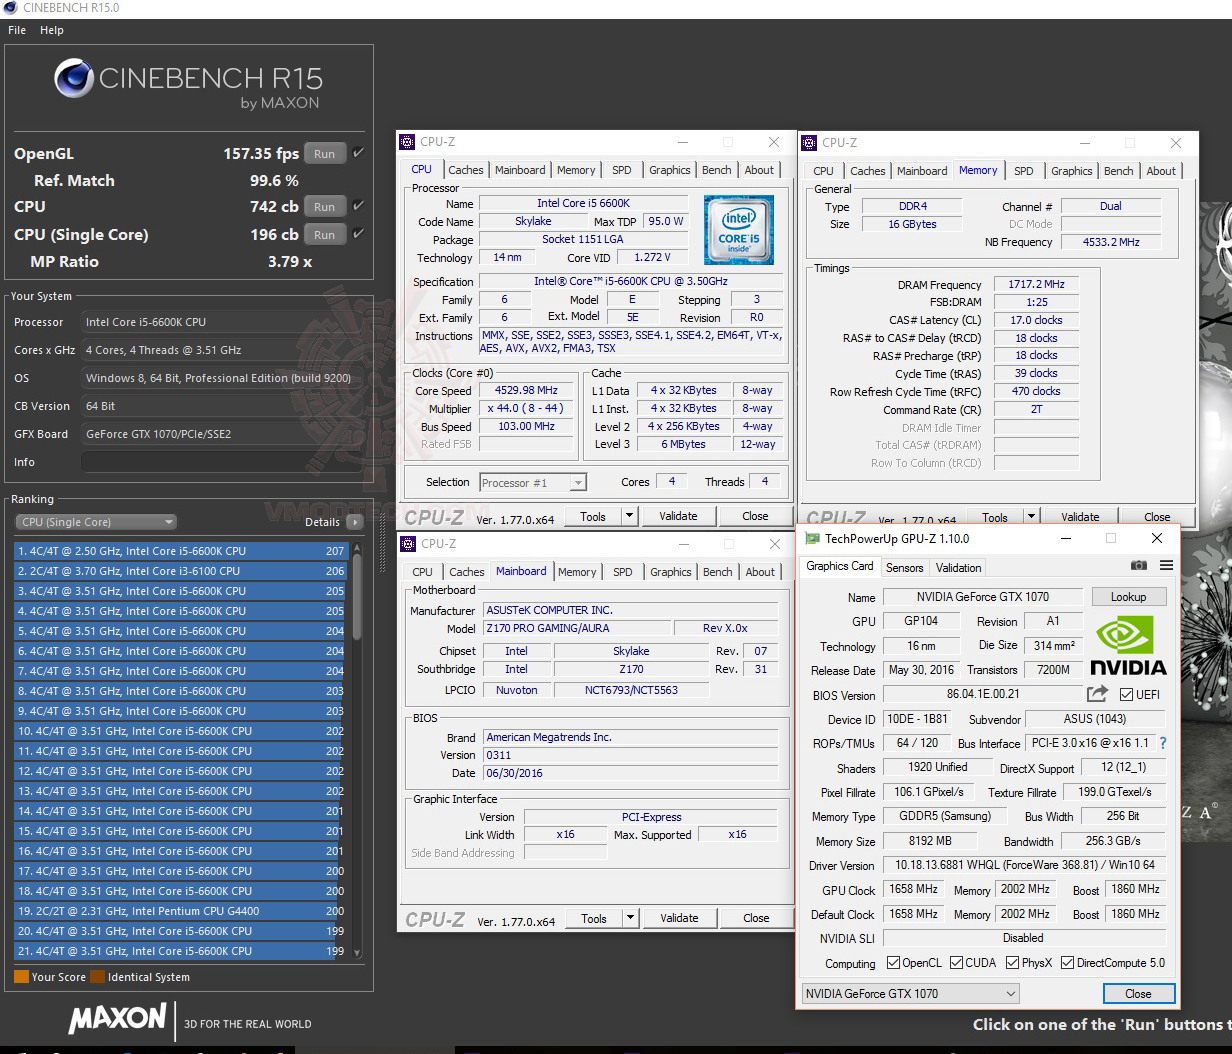This screenshot has width=1232, height=1054.
Task: Click the BIOS Version field 86.04.1E.00.21
Action: pos(983,694)
